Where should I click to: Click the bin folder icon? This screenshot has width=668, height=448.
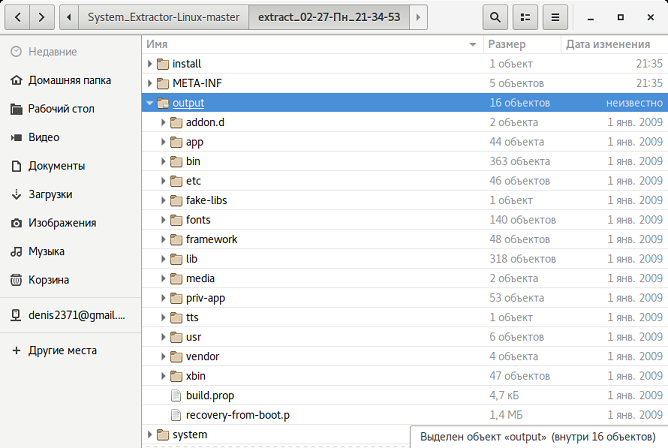pyautogui.click(x=176, y=161)
